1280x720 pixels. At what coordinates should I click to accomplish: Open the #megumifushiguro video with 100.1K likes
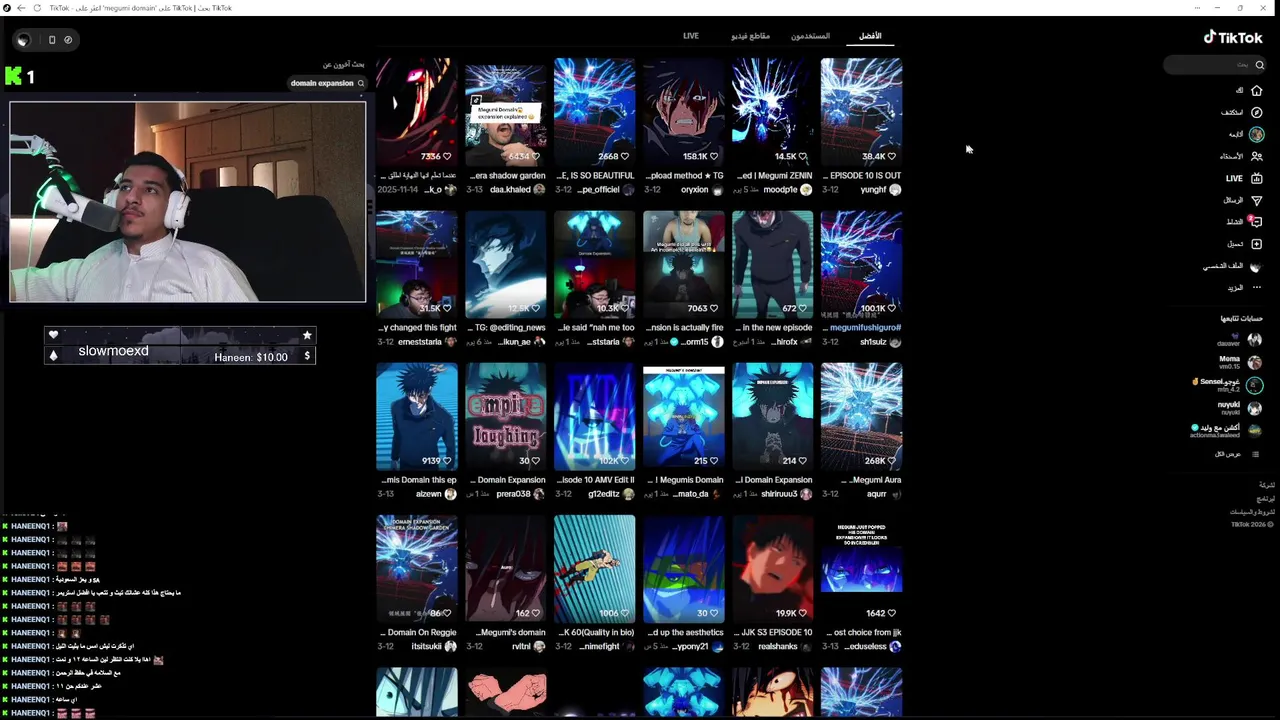861,263
